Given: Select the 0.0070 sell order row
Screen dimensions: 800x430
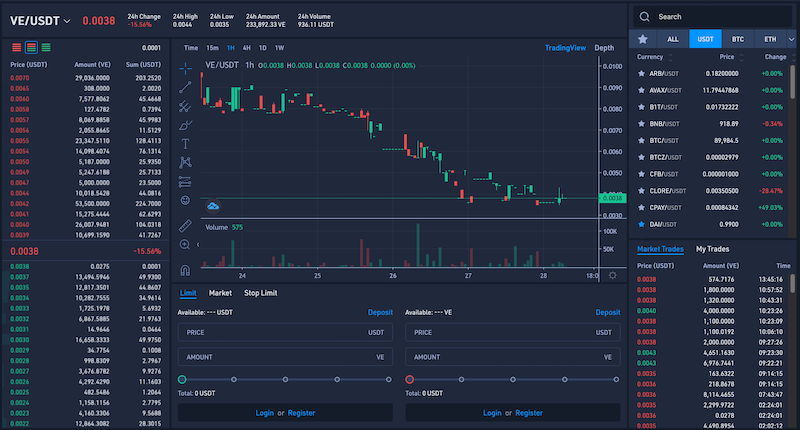Looking at the screenshot, I should pos(86,78).
